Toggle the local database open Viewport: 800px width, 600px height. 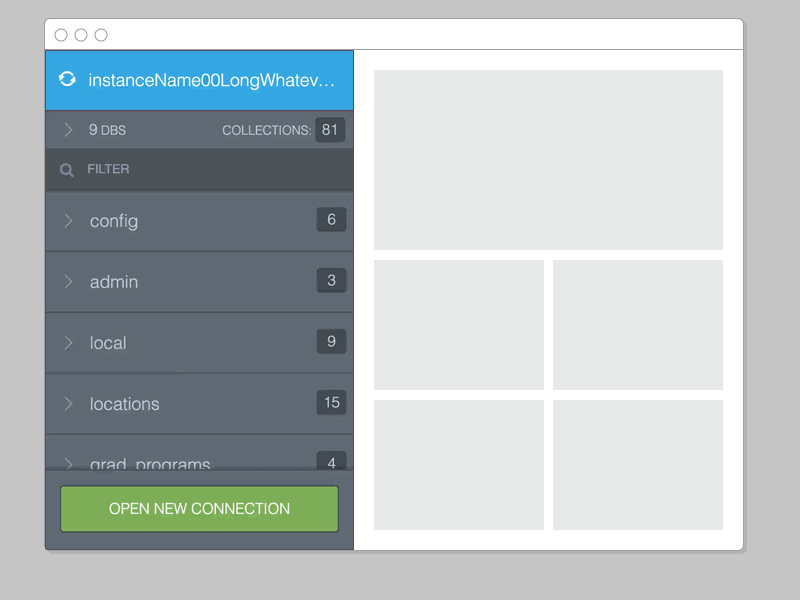pyautogui.click(x=67, y=342)
